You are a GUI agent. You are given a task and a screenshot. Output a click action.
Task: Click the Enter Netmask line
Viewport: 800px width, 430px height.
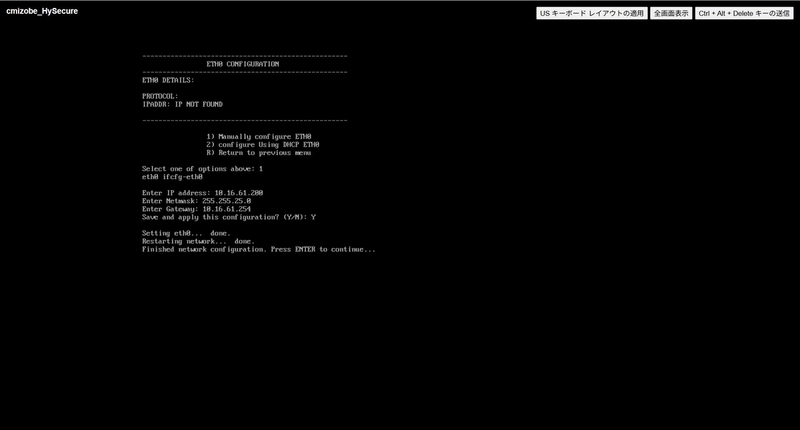pyautogui.click(x=196, y=201)
